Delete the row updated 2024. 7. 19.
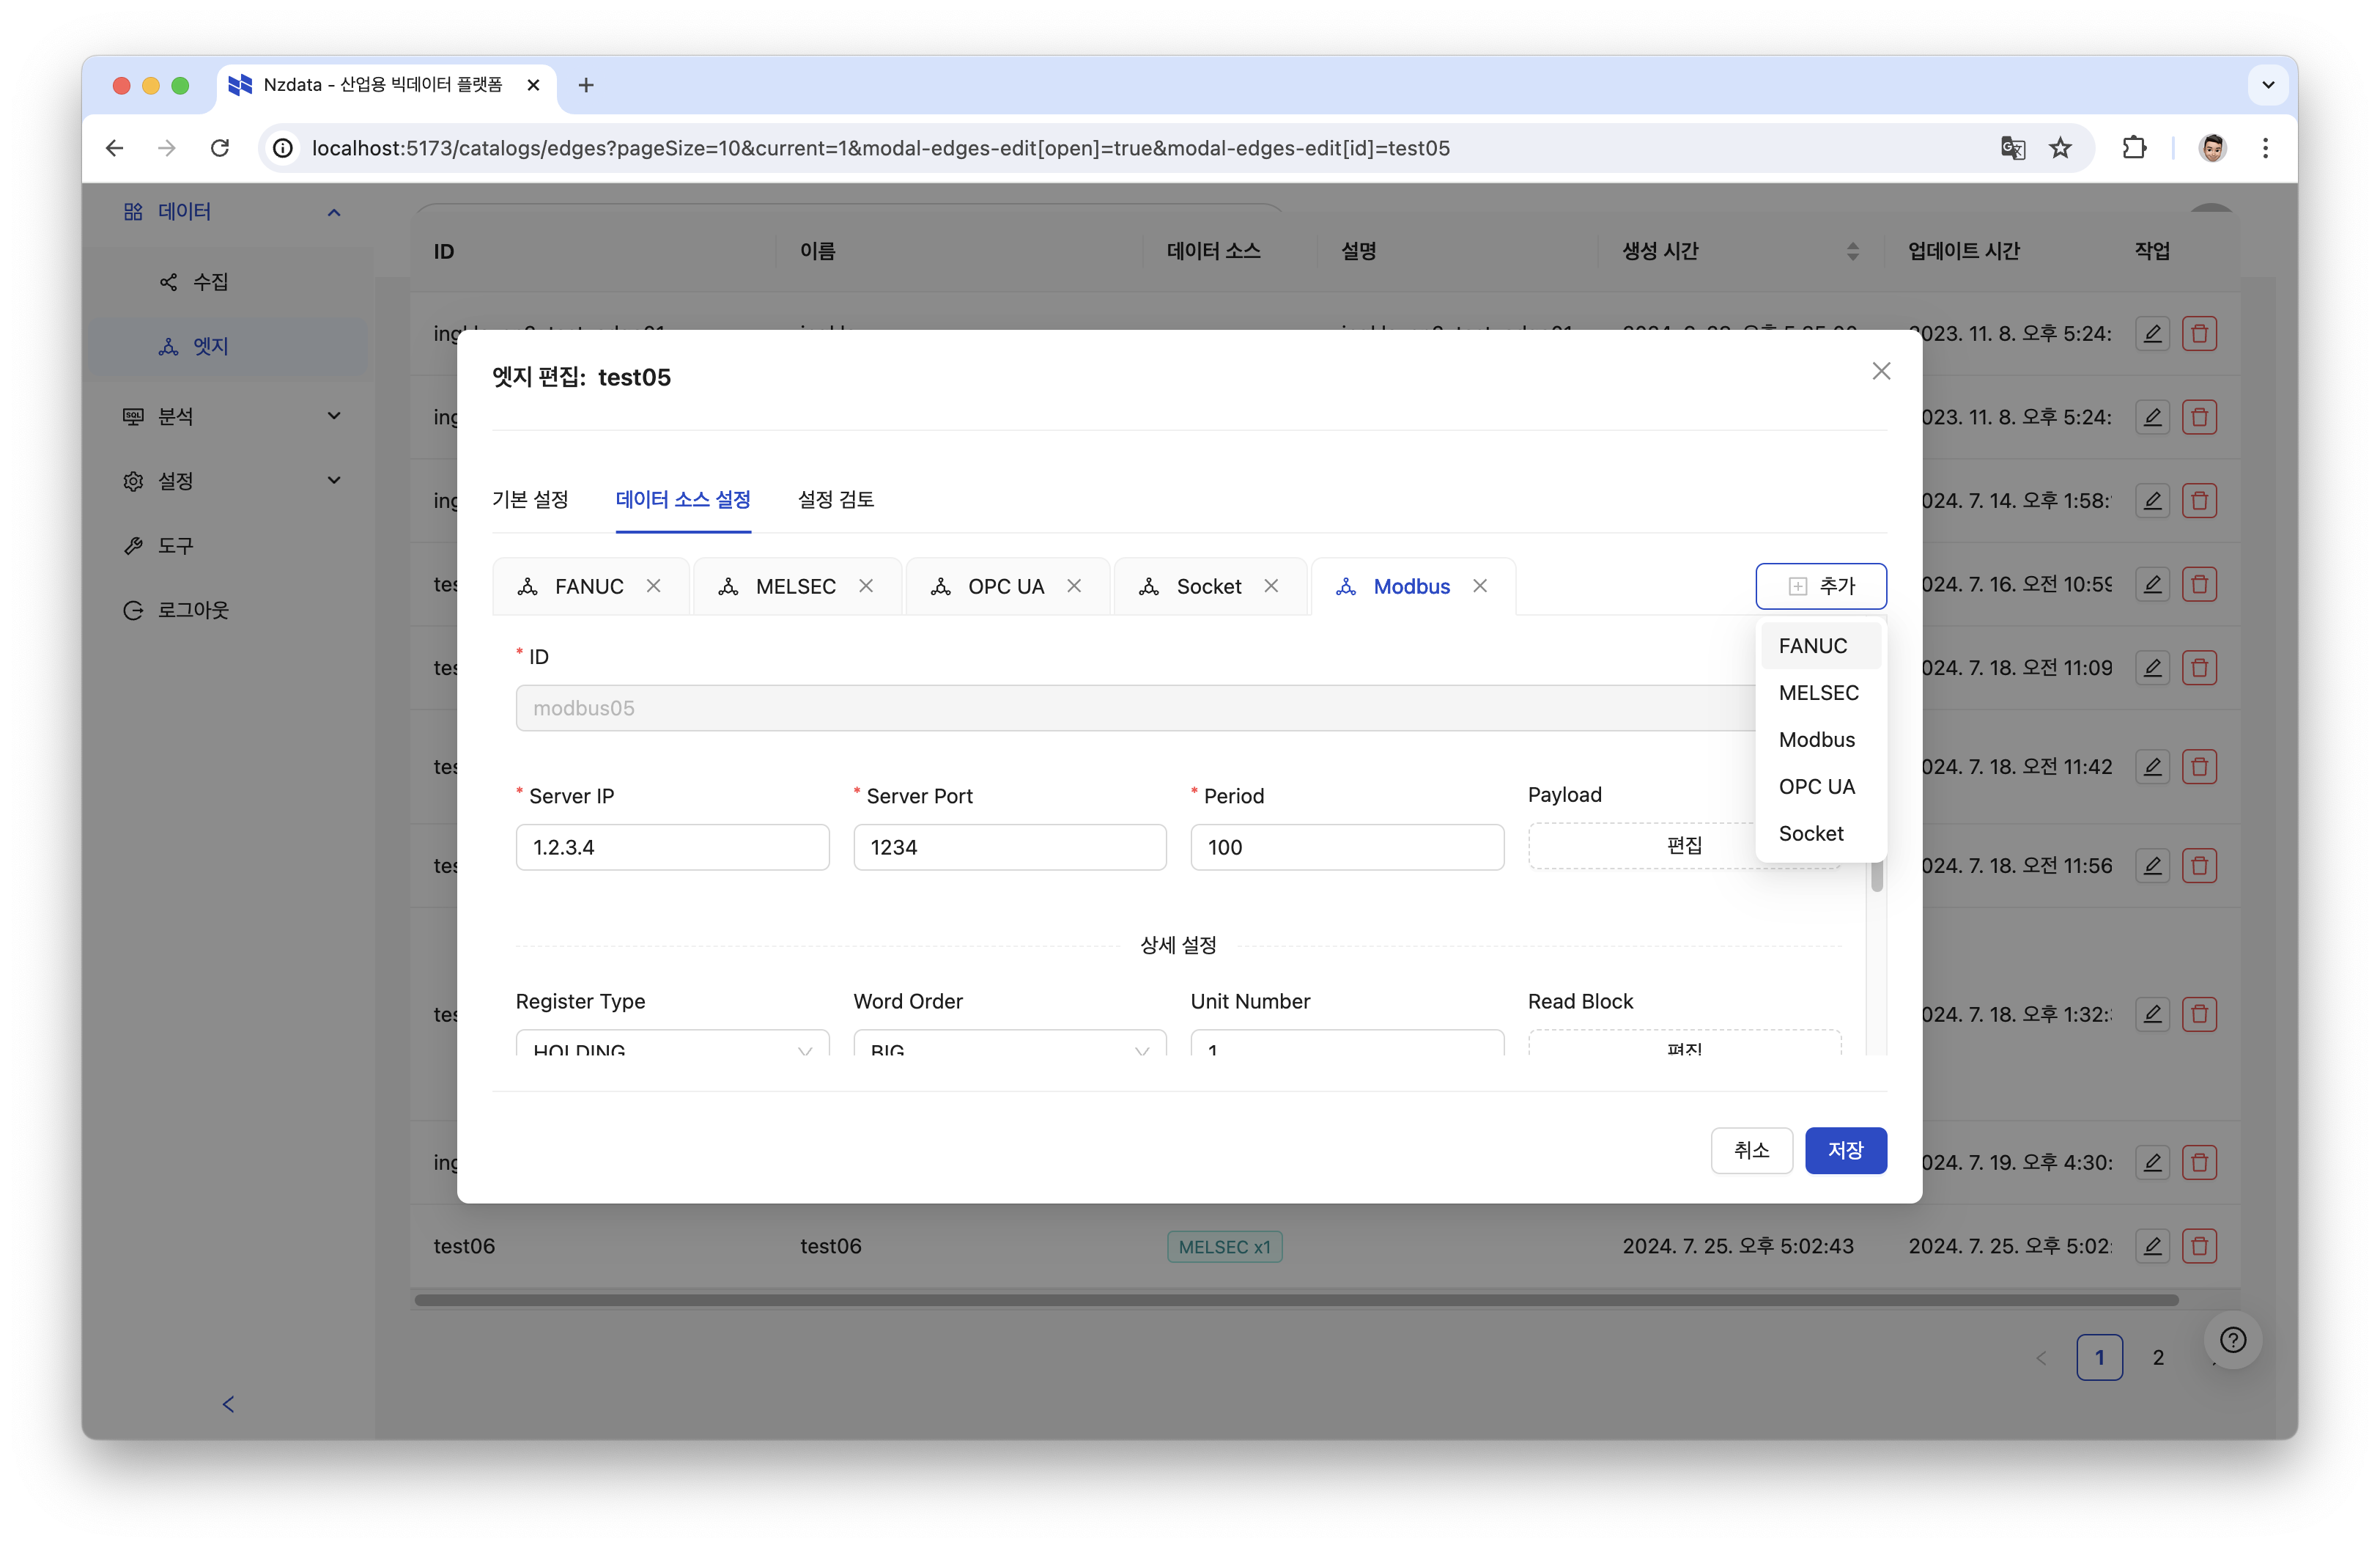 pyautogui.click(x=2199, y=1162)
